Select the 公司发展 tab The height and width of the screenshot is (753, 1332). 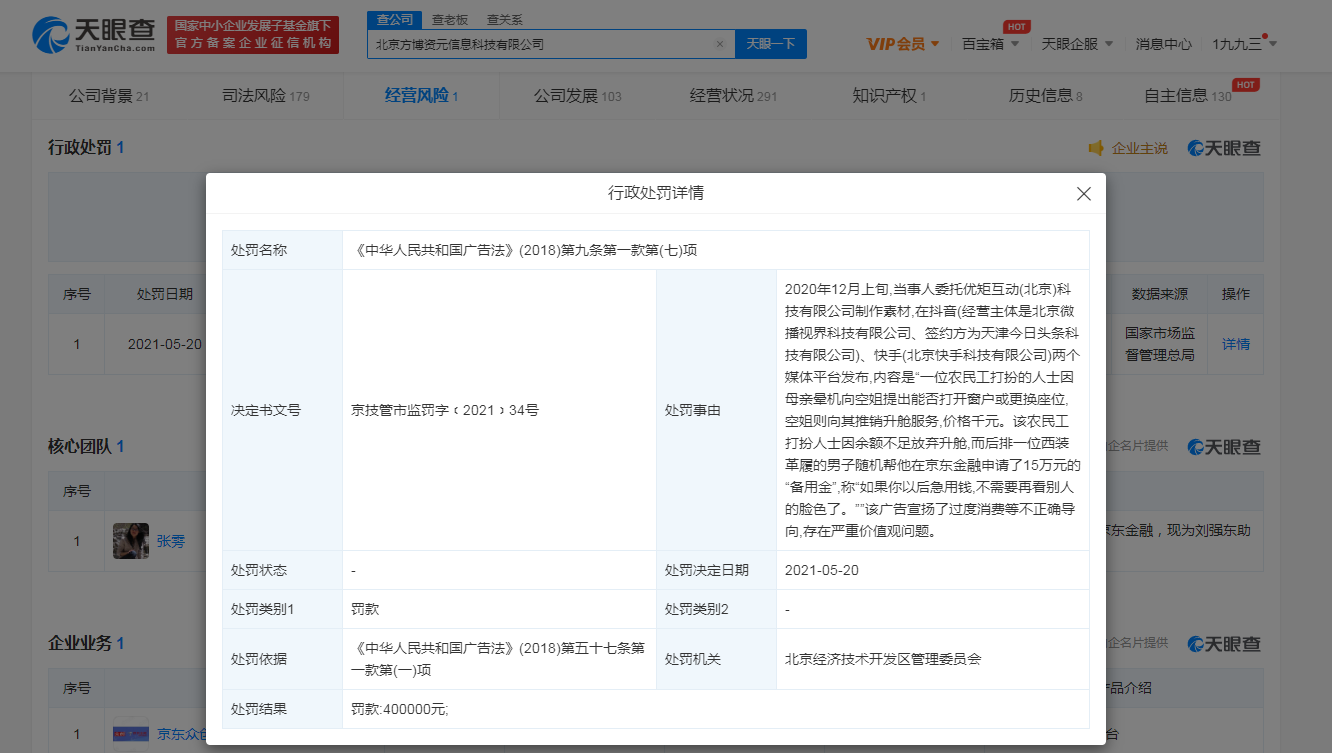coord(577,96)
